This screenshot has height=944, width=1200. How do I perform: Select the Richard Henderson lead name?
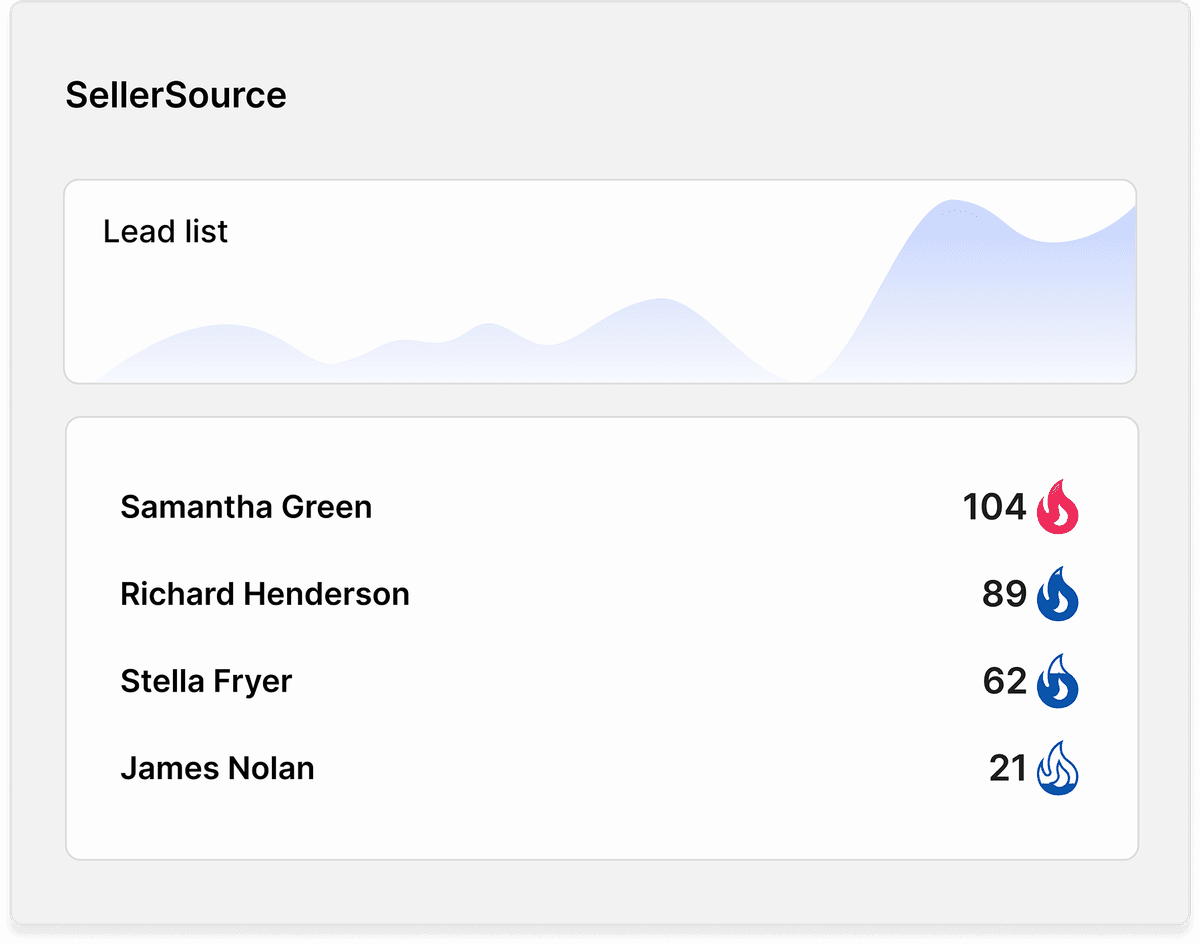(x=265, y=594)
